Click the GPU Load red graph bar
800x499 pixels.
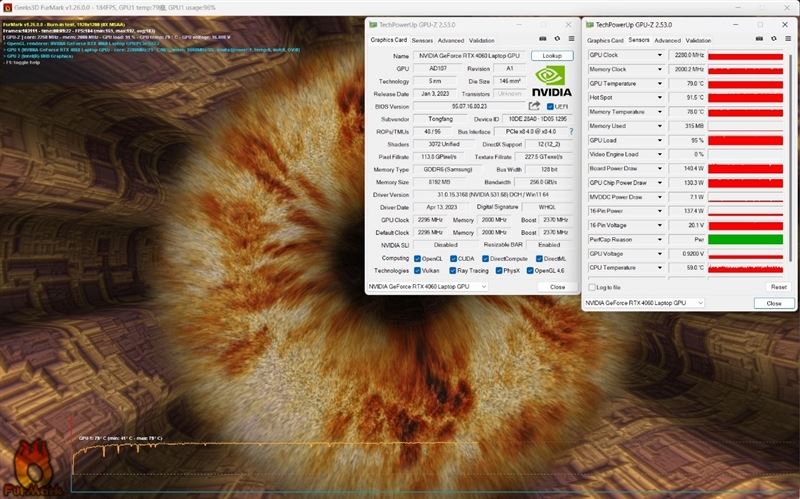coord(745,140)
